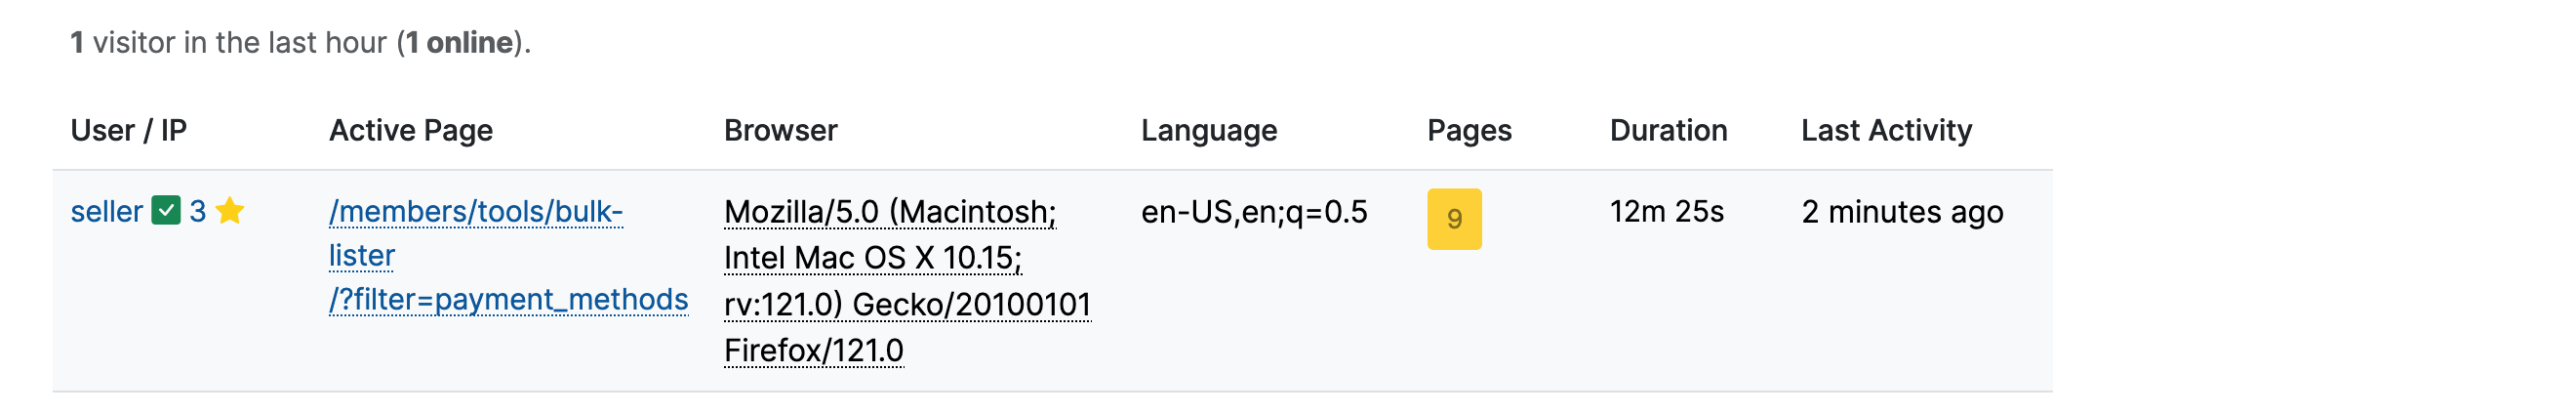Click the bold '1 online' text
The height and width of the screenshot is (414, 2576).
click(459, 43)
